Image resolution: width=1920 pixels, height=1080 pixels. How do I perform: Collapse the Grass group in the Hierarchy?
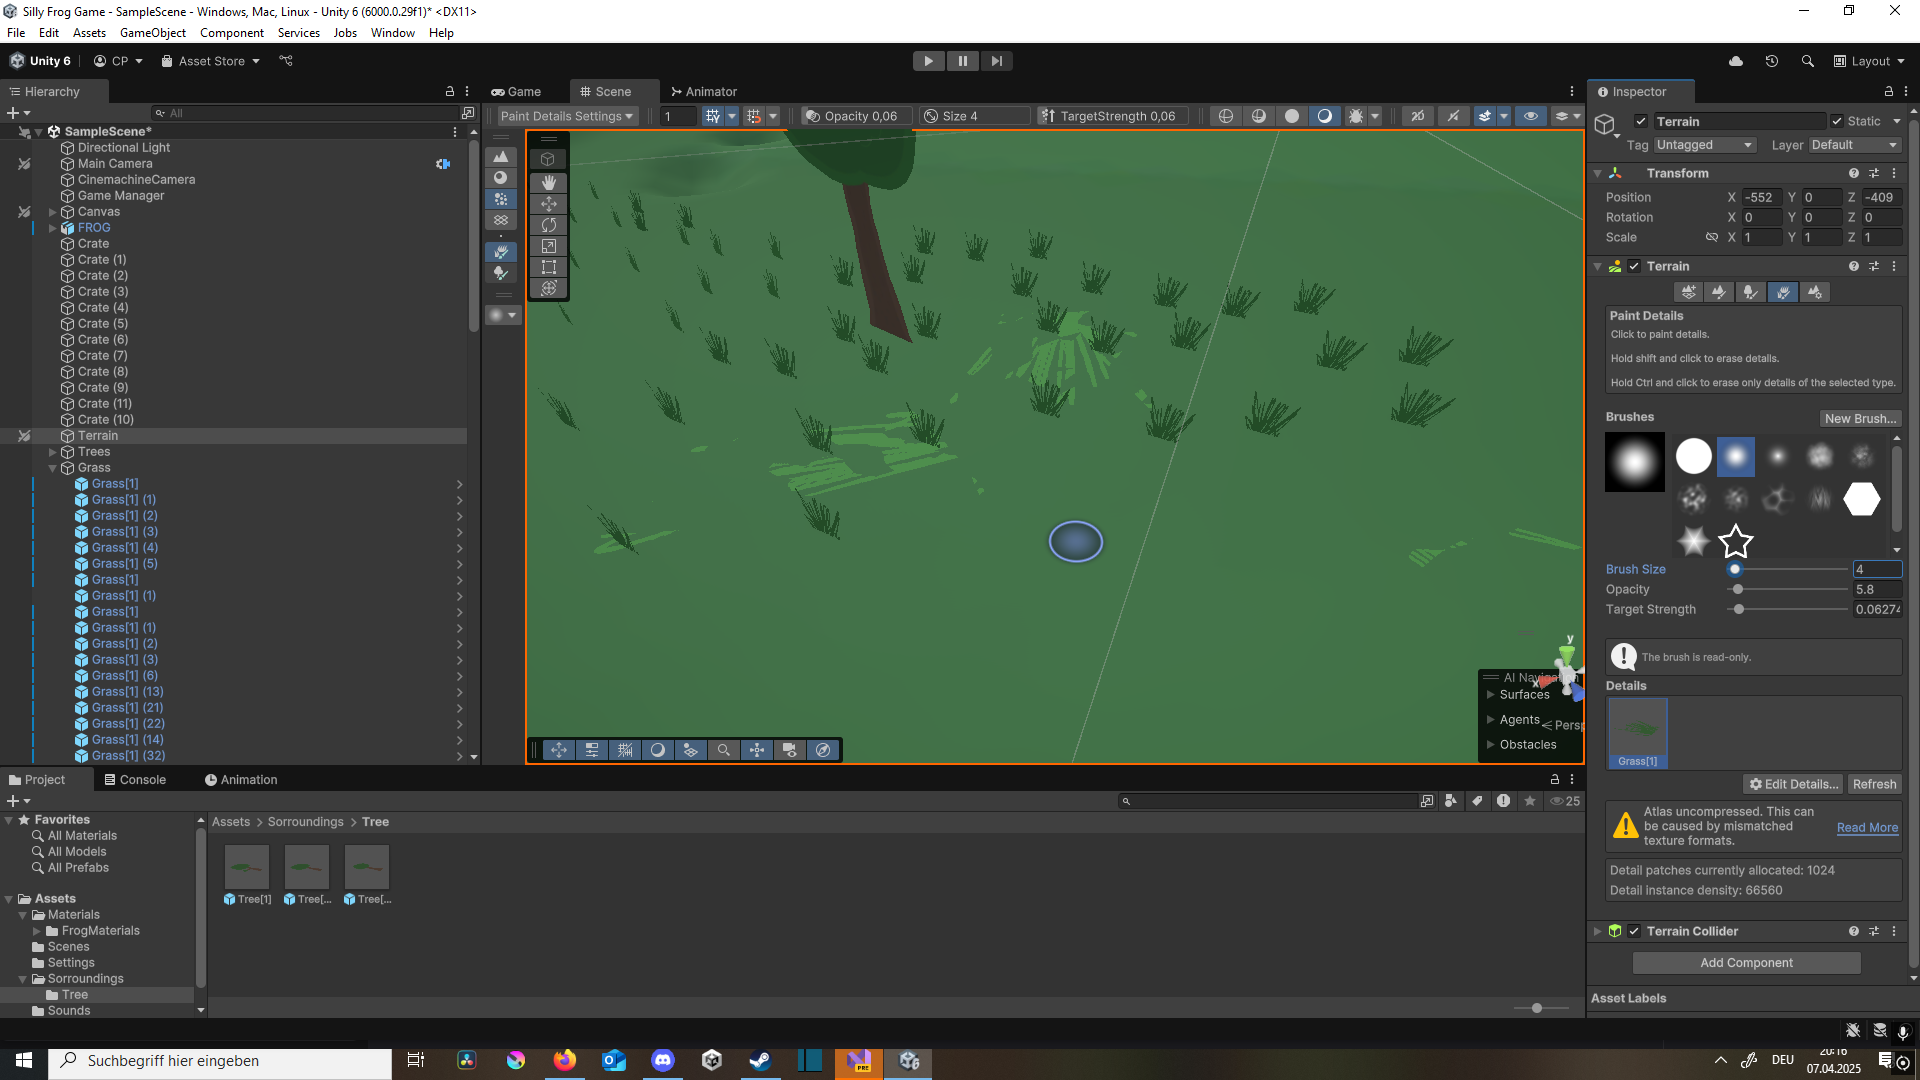tap(52, 467)
